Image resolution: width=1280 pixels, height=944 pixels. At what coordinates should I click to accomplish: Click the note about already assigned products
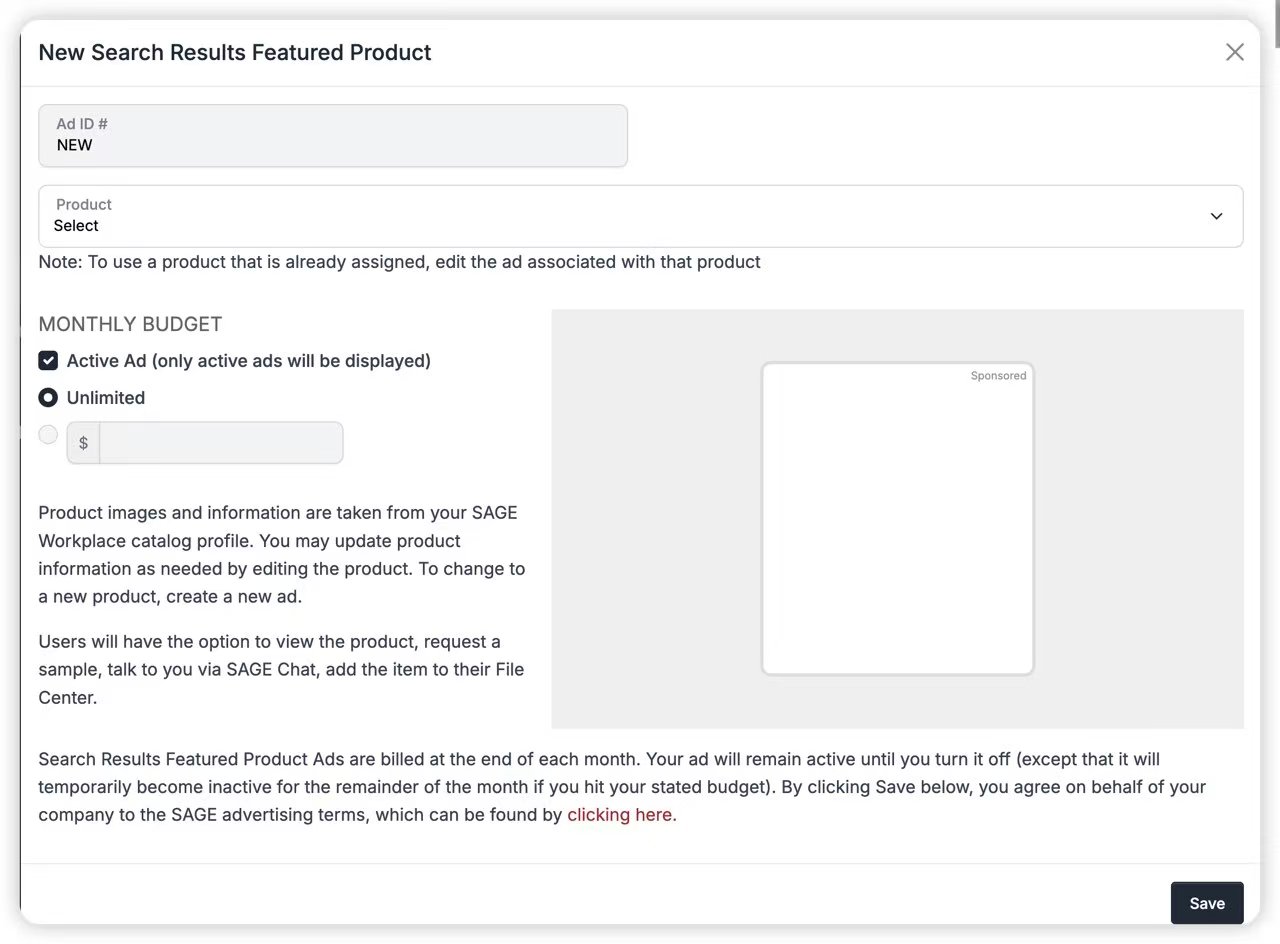pyautogui.click(x=399, y=262)
